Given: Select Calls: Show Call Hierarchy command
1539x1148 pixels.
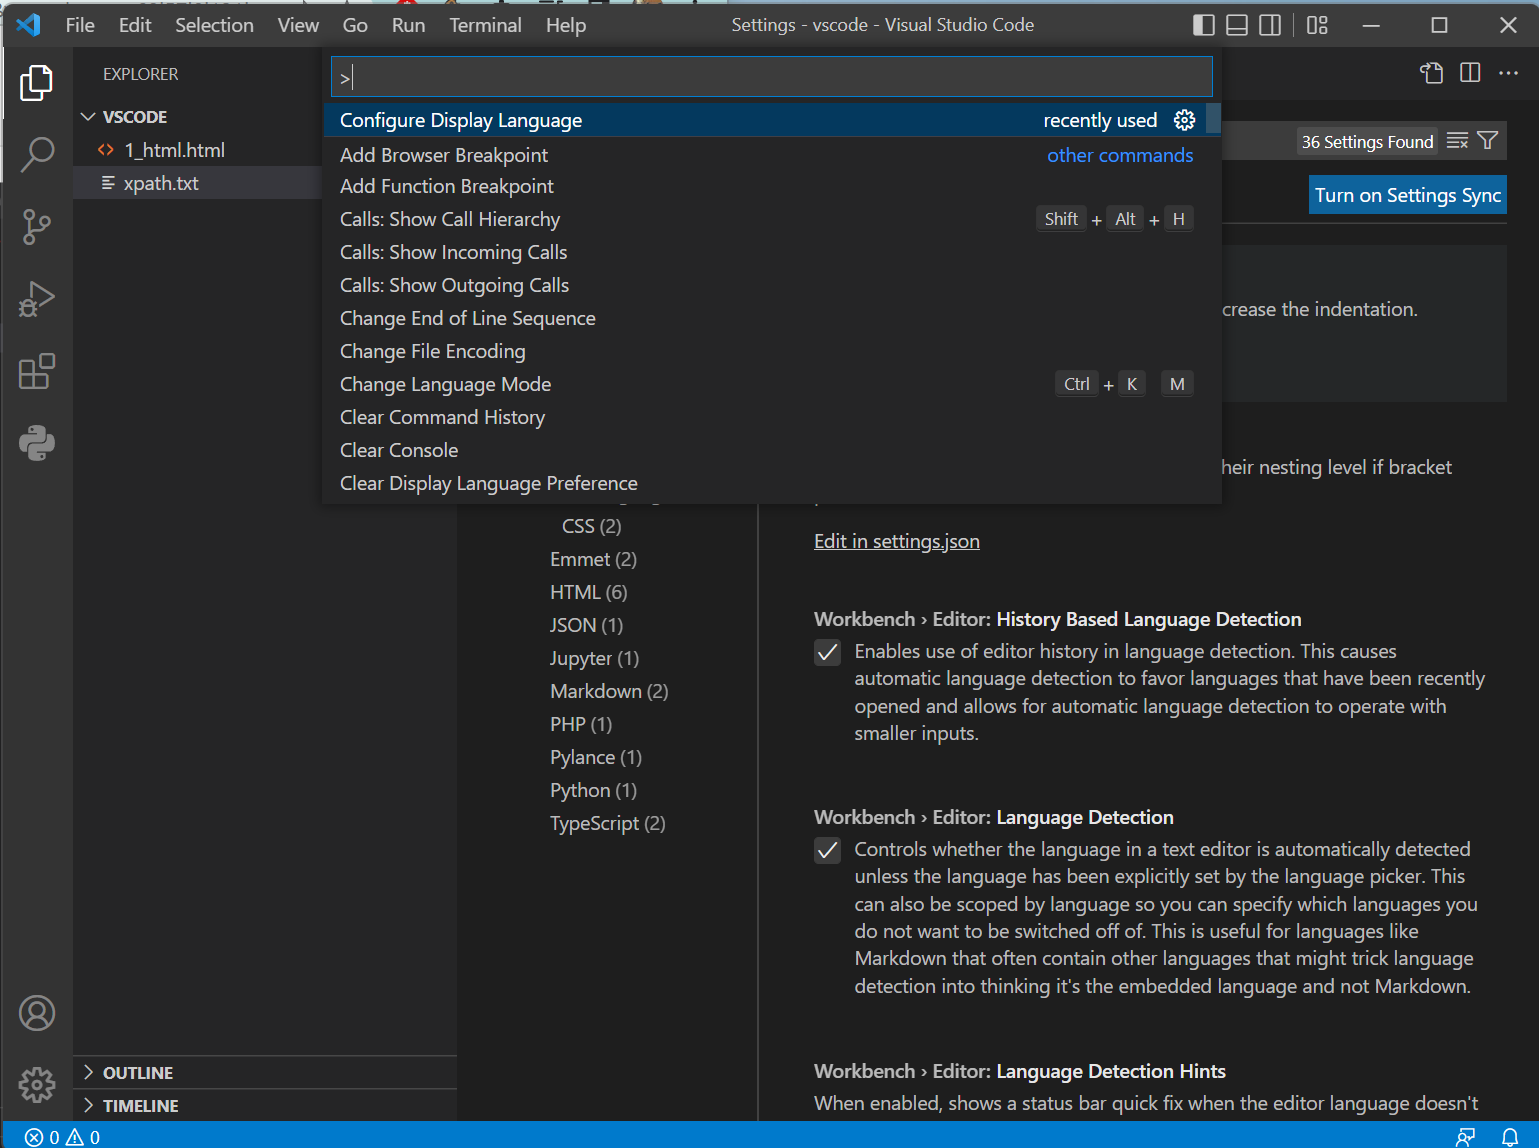Looking at the screenshot, I should (x=764, y=219).
